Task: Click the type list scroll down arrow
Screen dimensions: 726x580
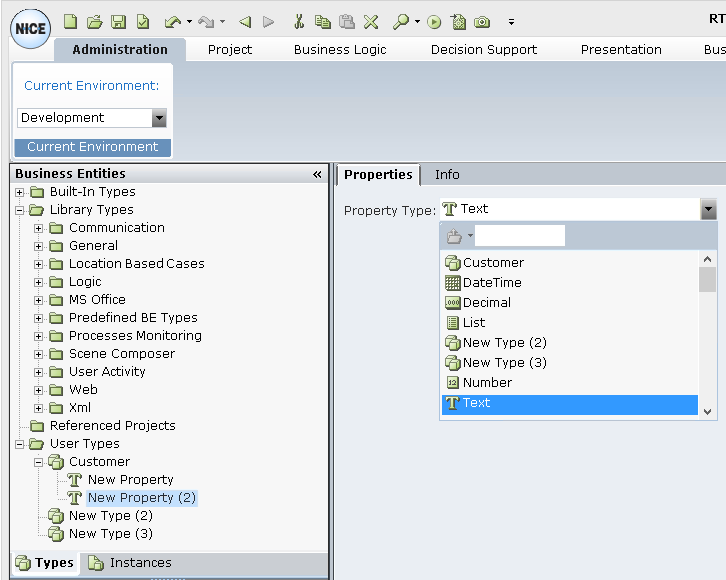Action: 708,410
